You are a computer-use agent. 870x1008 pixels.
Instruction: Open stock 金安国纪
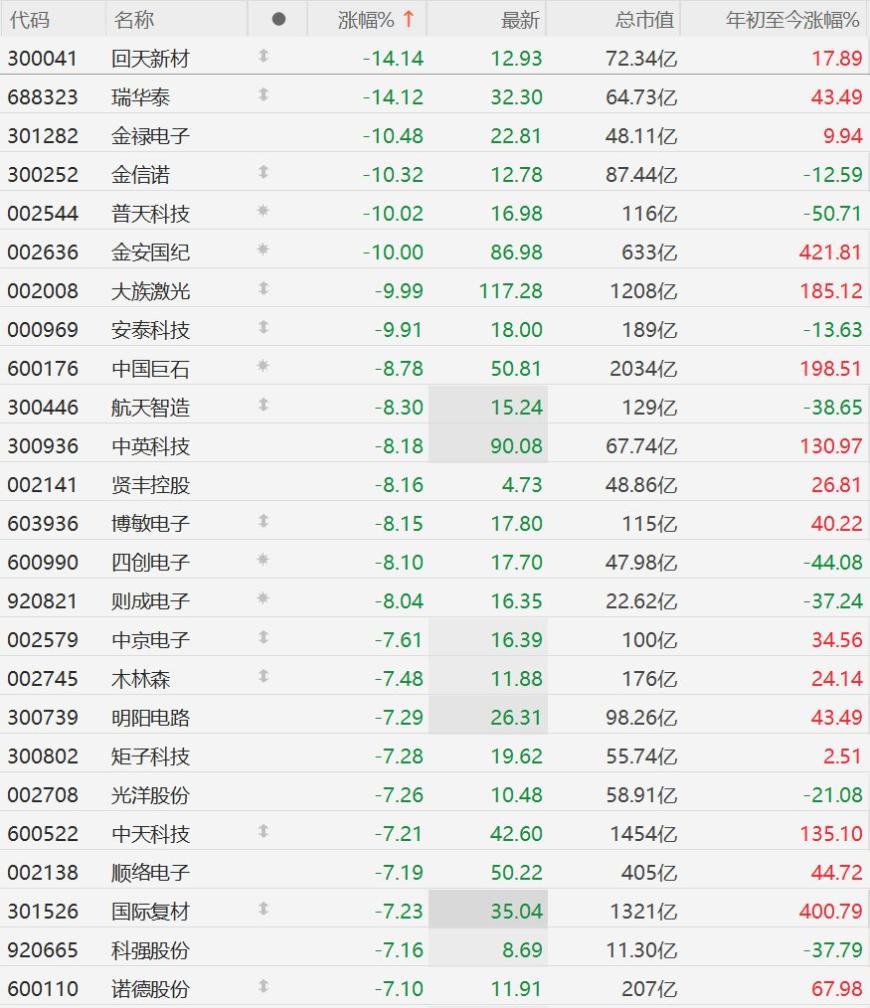pyautogui.click(x=150, y=252)
